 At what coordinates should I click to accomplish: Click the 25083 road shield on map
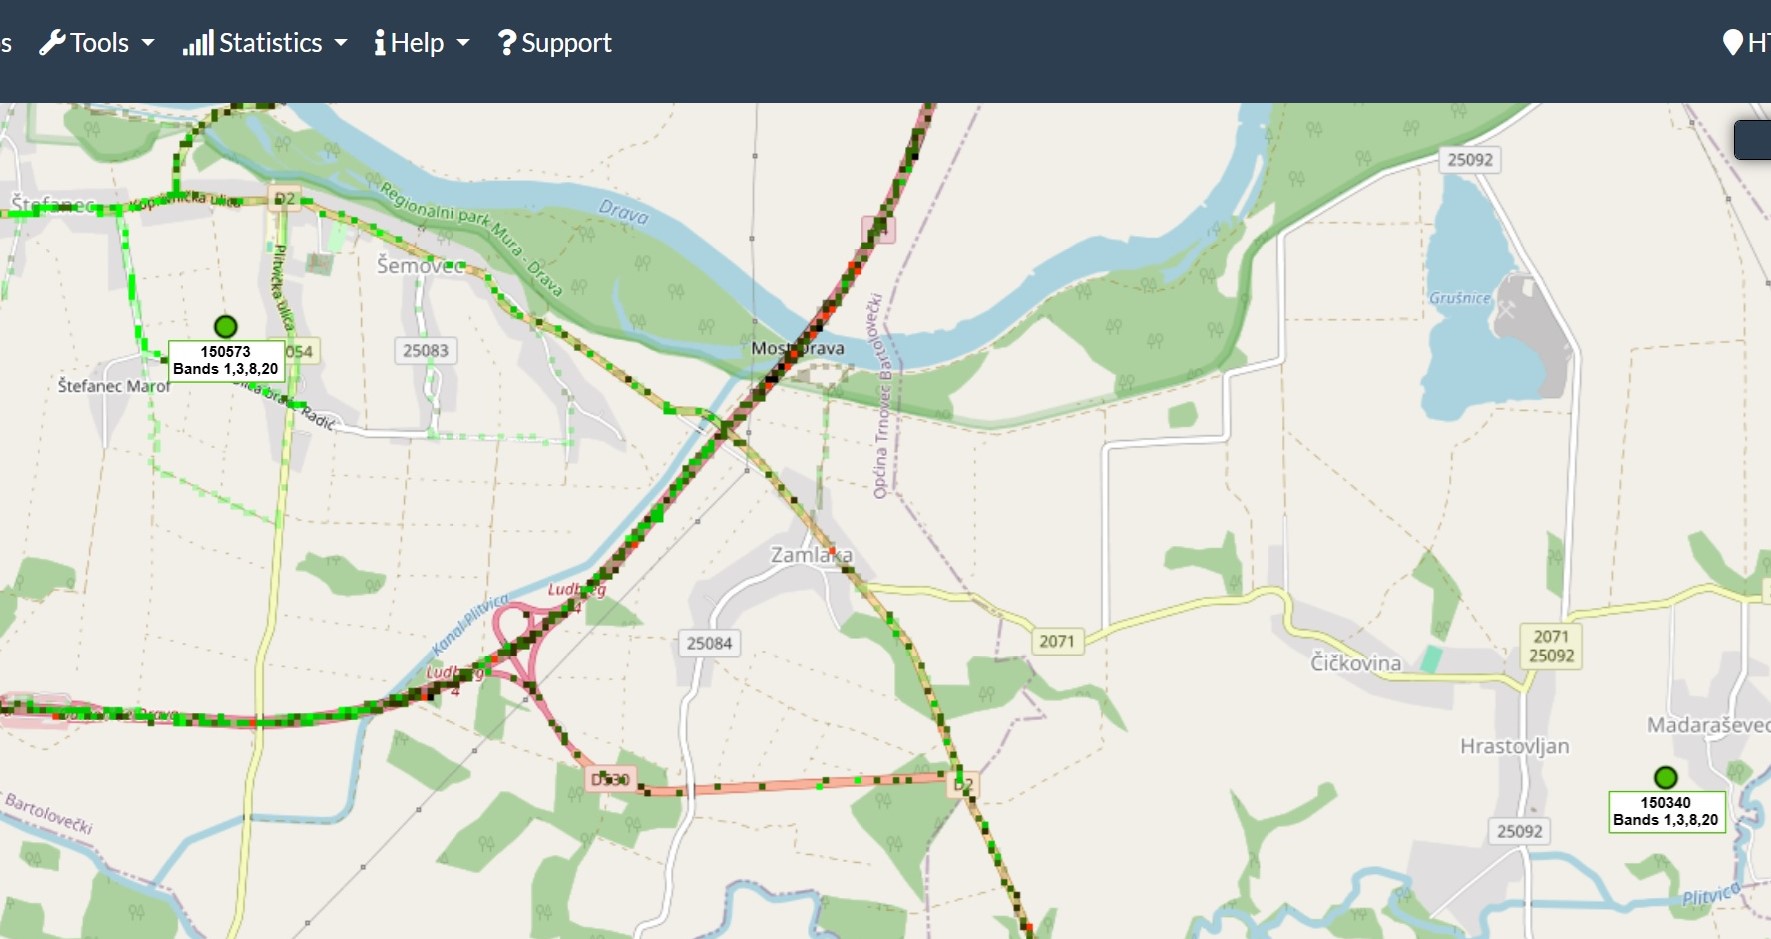click(426, 351)
